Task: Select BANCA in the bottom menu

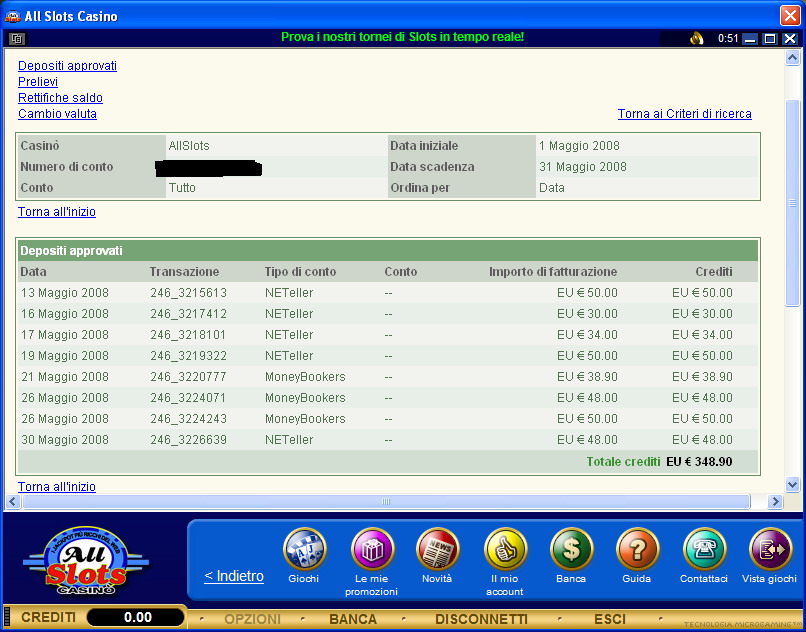Action: [x=353, y=619]
